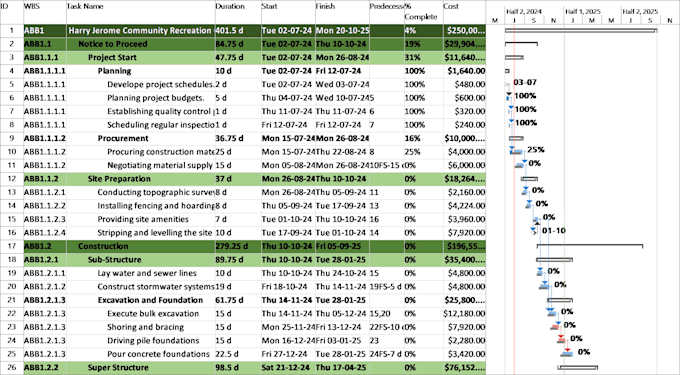This screenshot has width=680, height=375.
Task: Click the '$7,920.00' cost in the Shoring row
Action: 464,327
